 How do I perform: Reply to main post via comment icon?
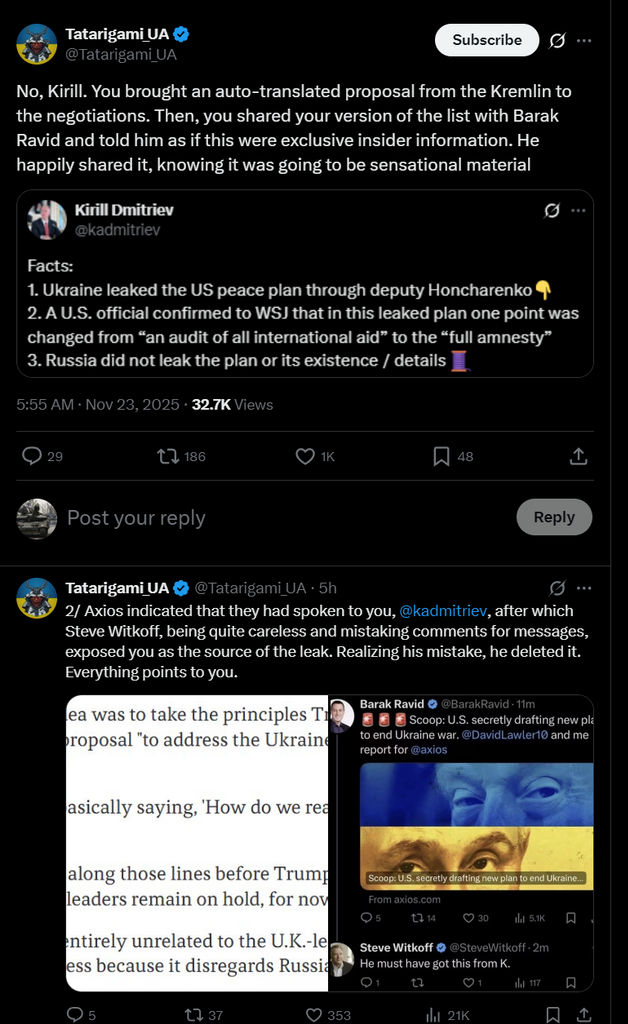pyautogui.click(x=32, y=456)
